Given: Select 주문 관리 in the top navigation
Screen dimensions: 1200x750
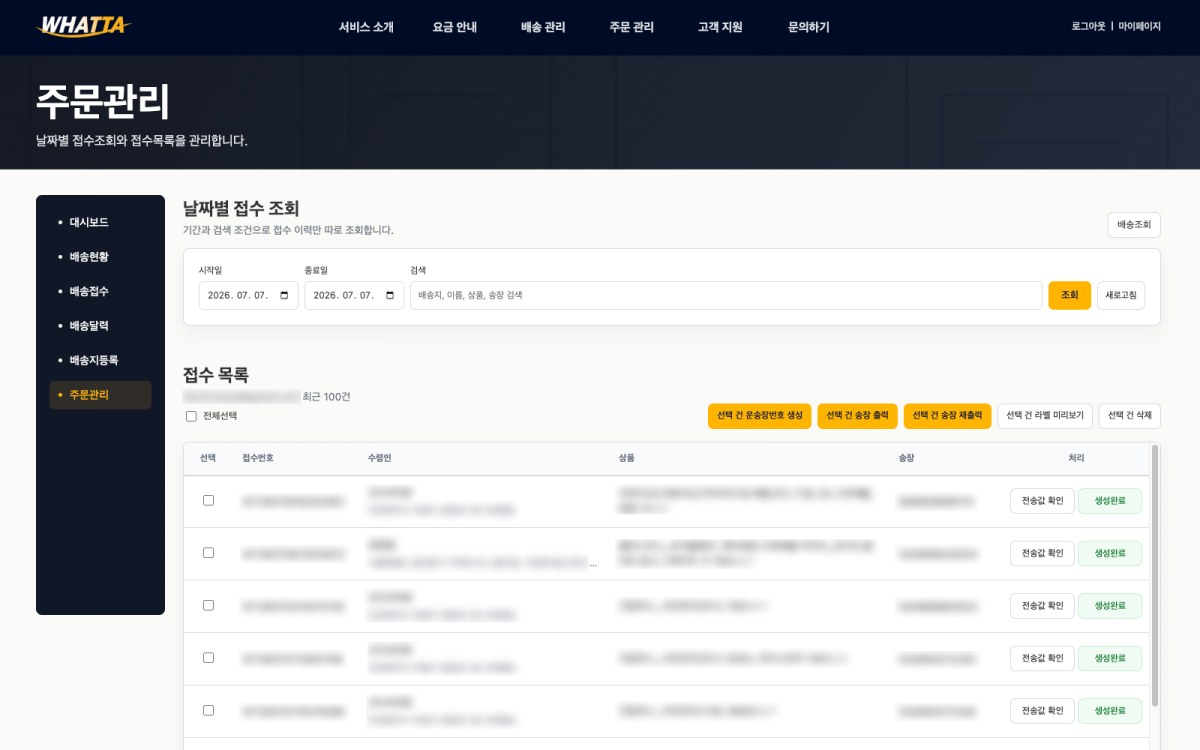Looking at the screenshot, I should [631, 27].
